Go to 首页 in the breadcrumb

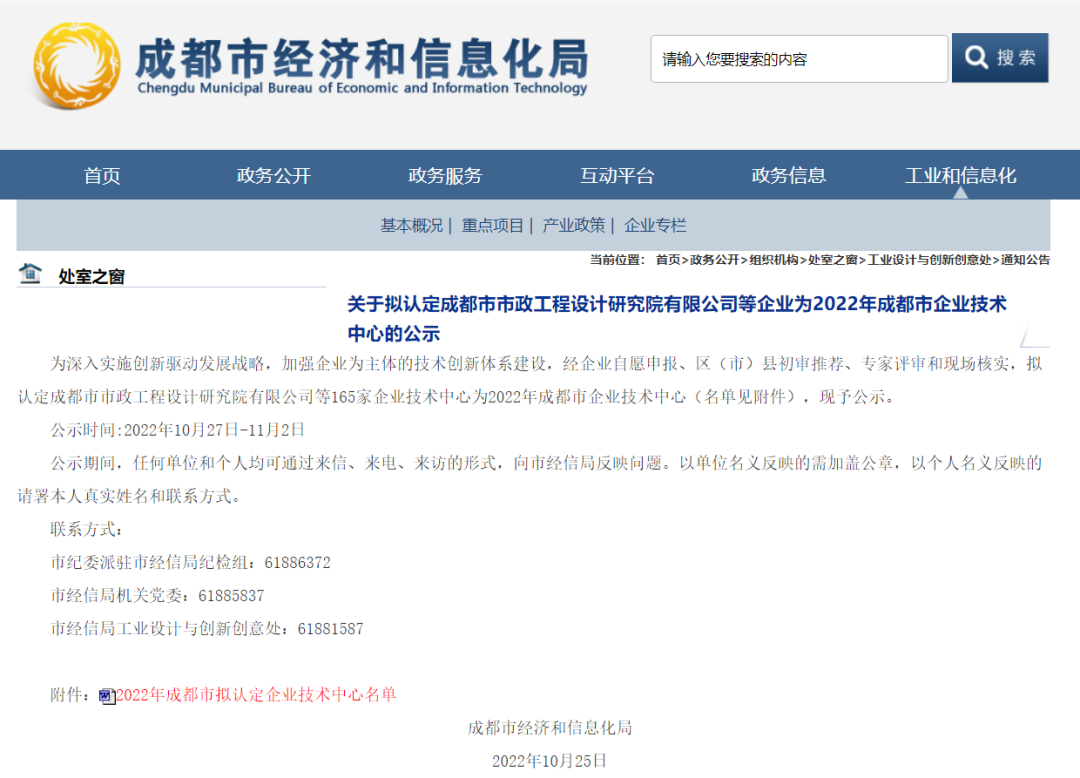667,260
